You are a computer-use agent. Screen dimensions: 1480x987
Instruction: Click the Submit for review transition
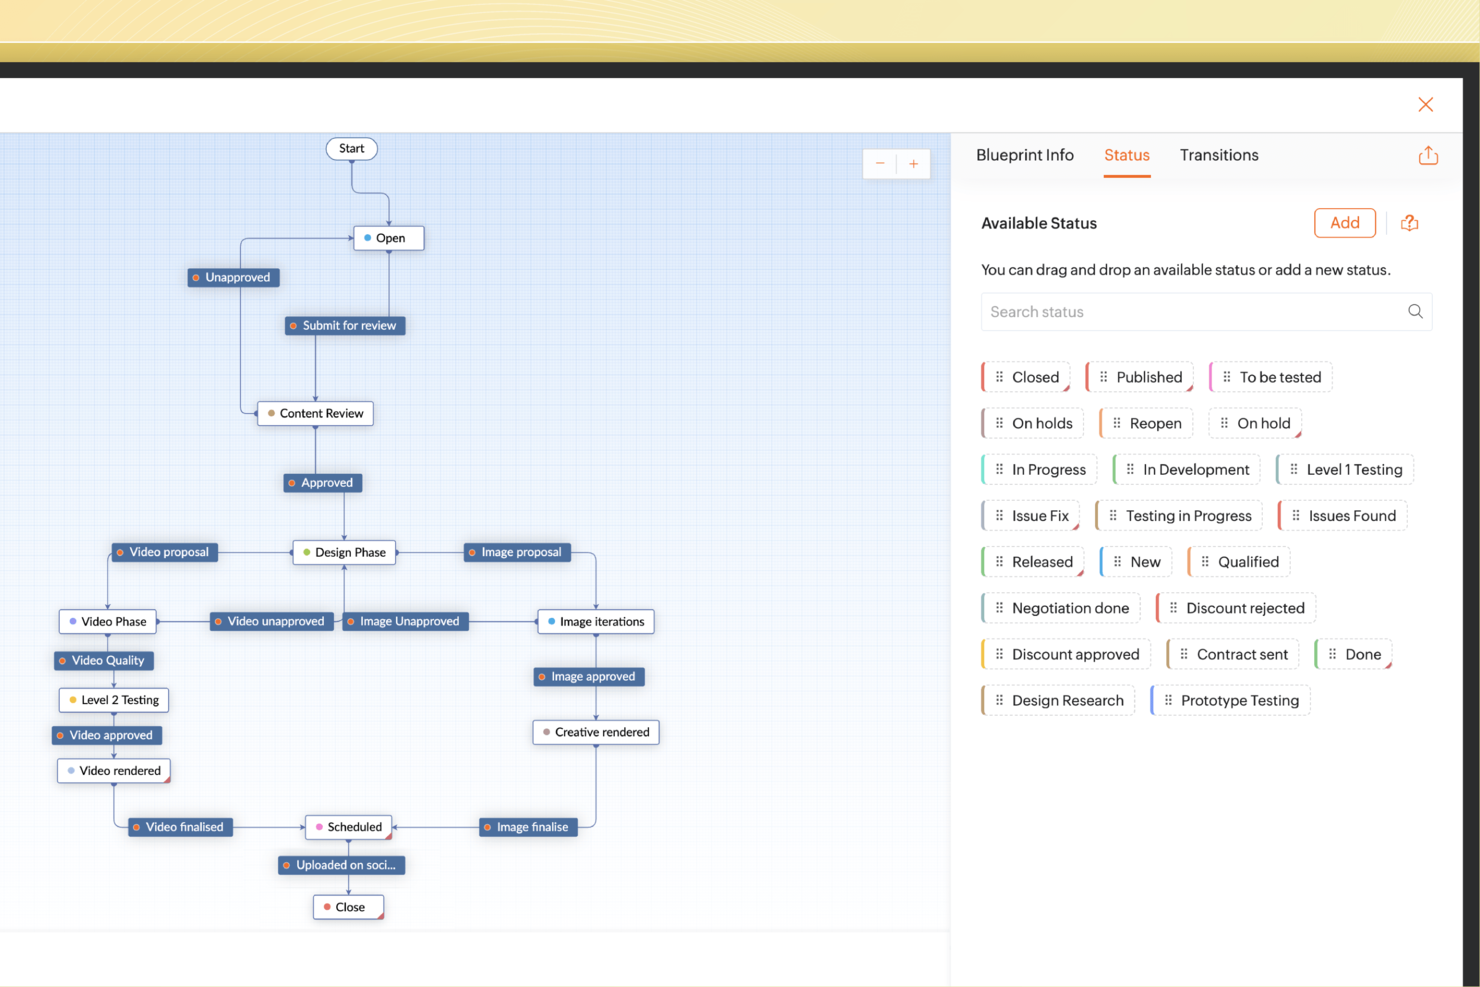[345, 326]
